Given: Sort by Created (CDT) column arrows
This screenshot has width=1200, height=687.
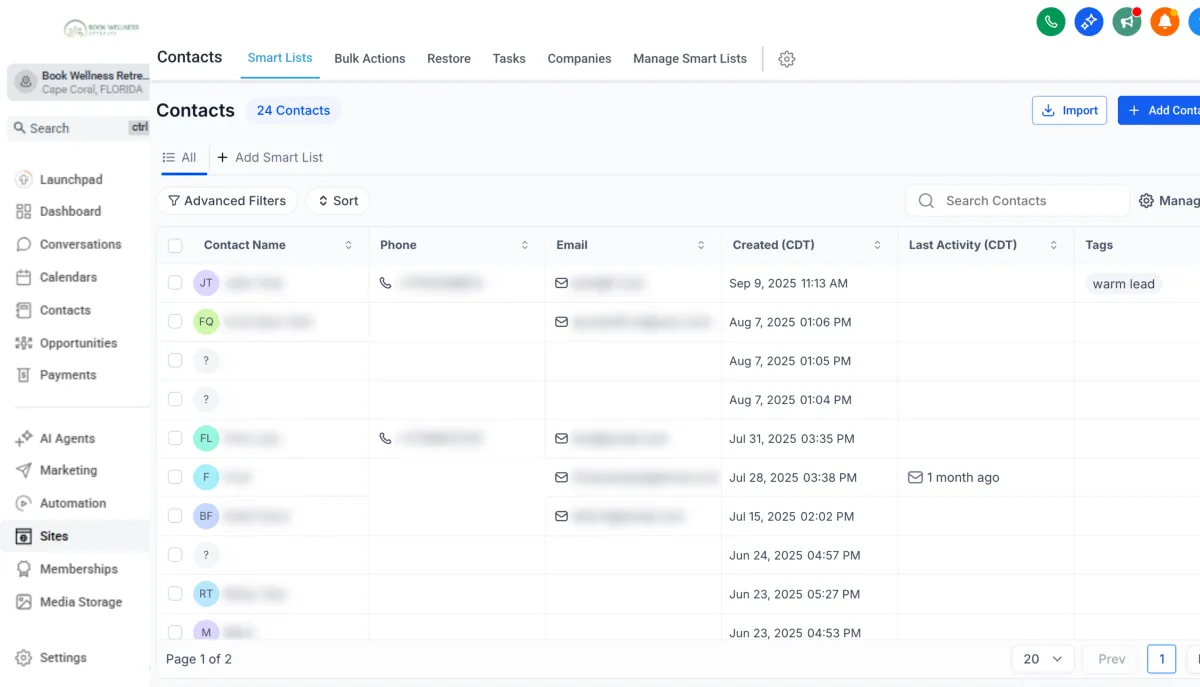Looking at the screenshot, I should point(877,245).
